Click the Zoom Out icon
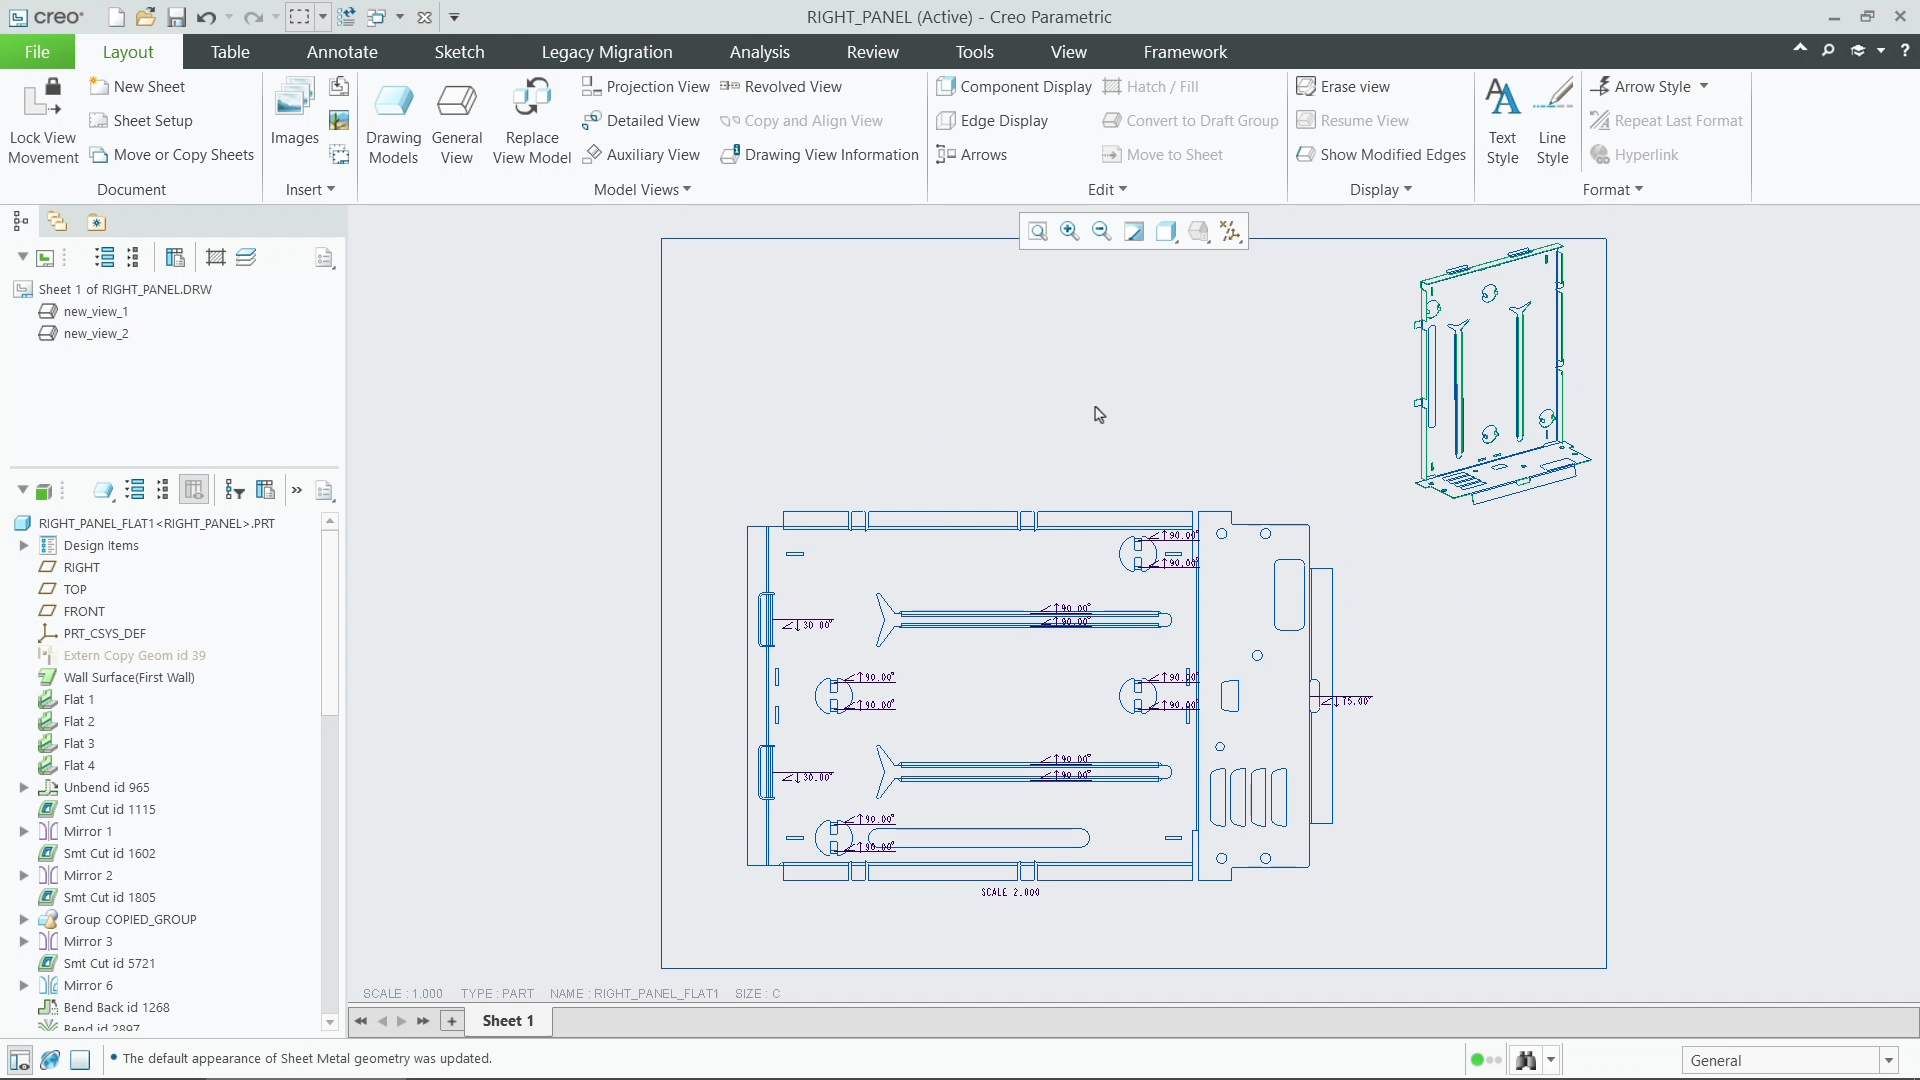This screenshot has height=1080, width=1920. click(x=1102, y=232)
